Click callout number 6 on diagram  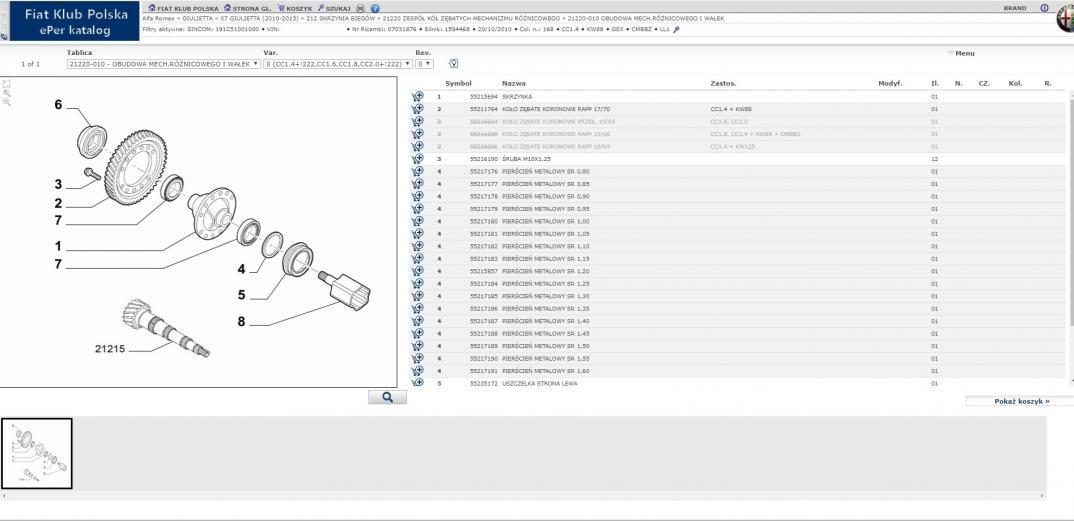[x=58, y=105]
